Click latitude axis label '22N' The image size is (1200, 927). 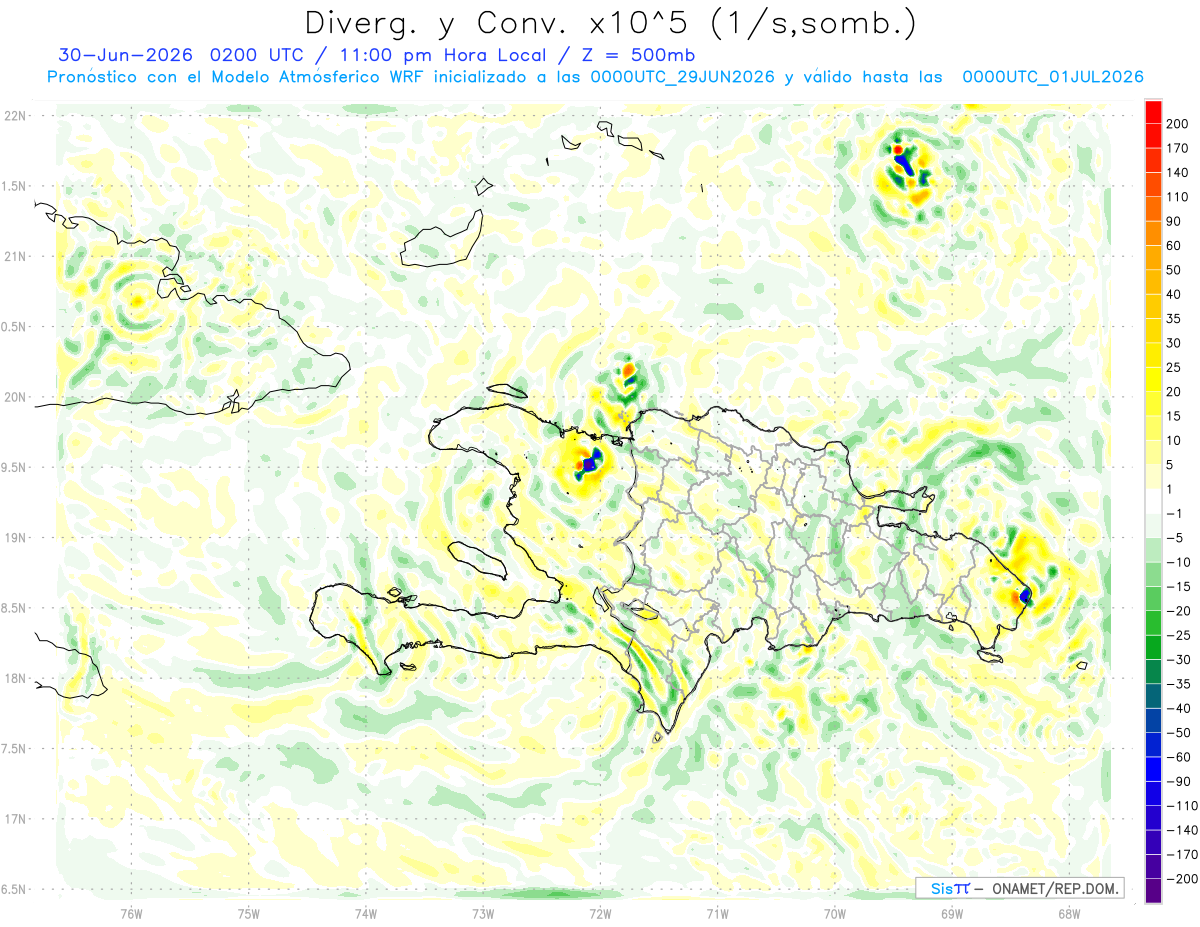(x=15, y=115)
